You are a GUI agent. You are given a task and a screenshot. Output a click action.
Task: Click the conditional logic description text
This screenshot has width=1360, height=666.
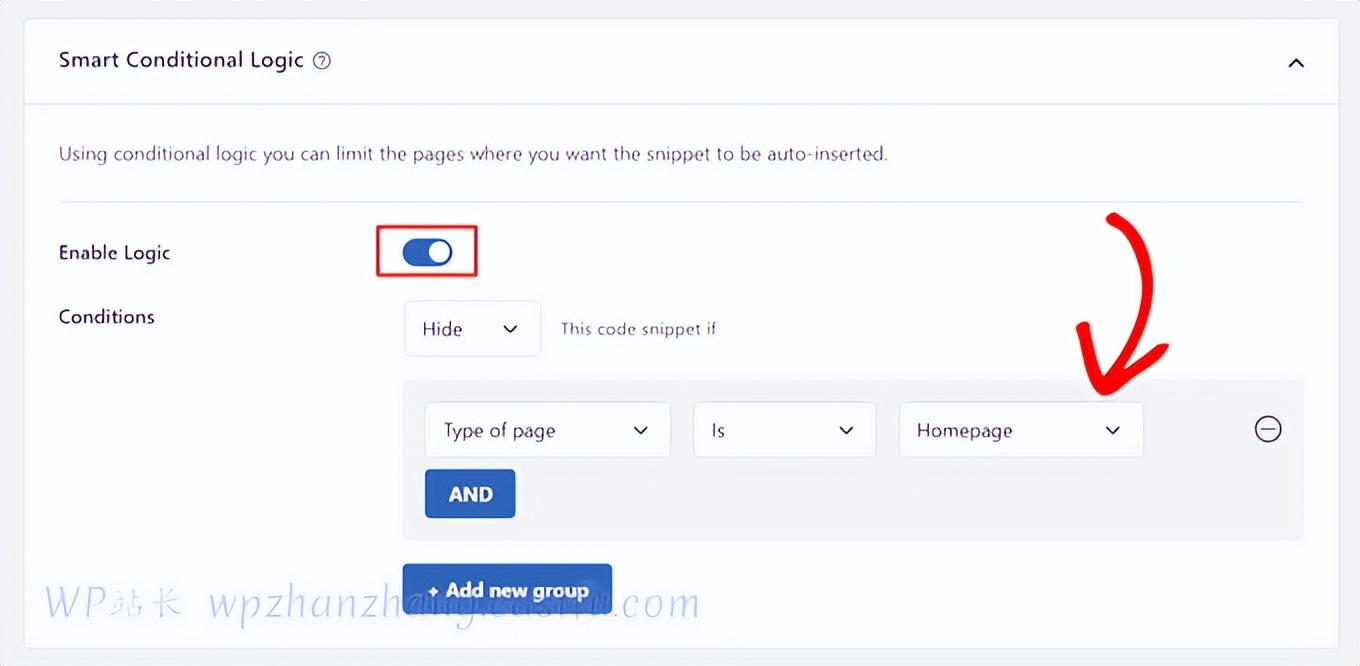click(473, 155)
